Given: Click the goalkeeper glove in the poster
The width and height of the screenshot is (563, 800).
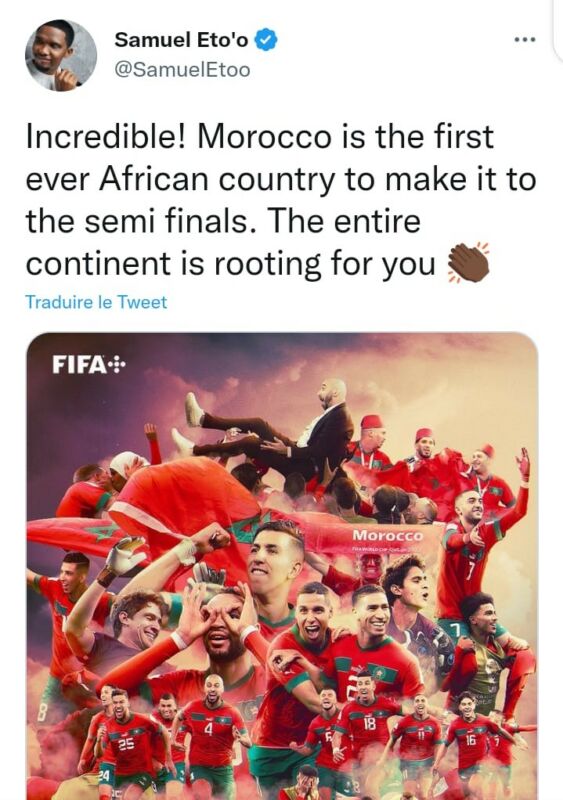Looking at the screenshot, I should (125, 555).
